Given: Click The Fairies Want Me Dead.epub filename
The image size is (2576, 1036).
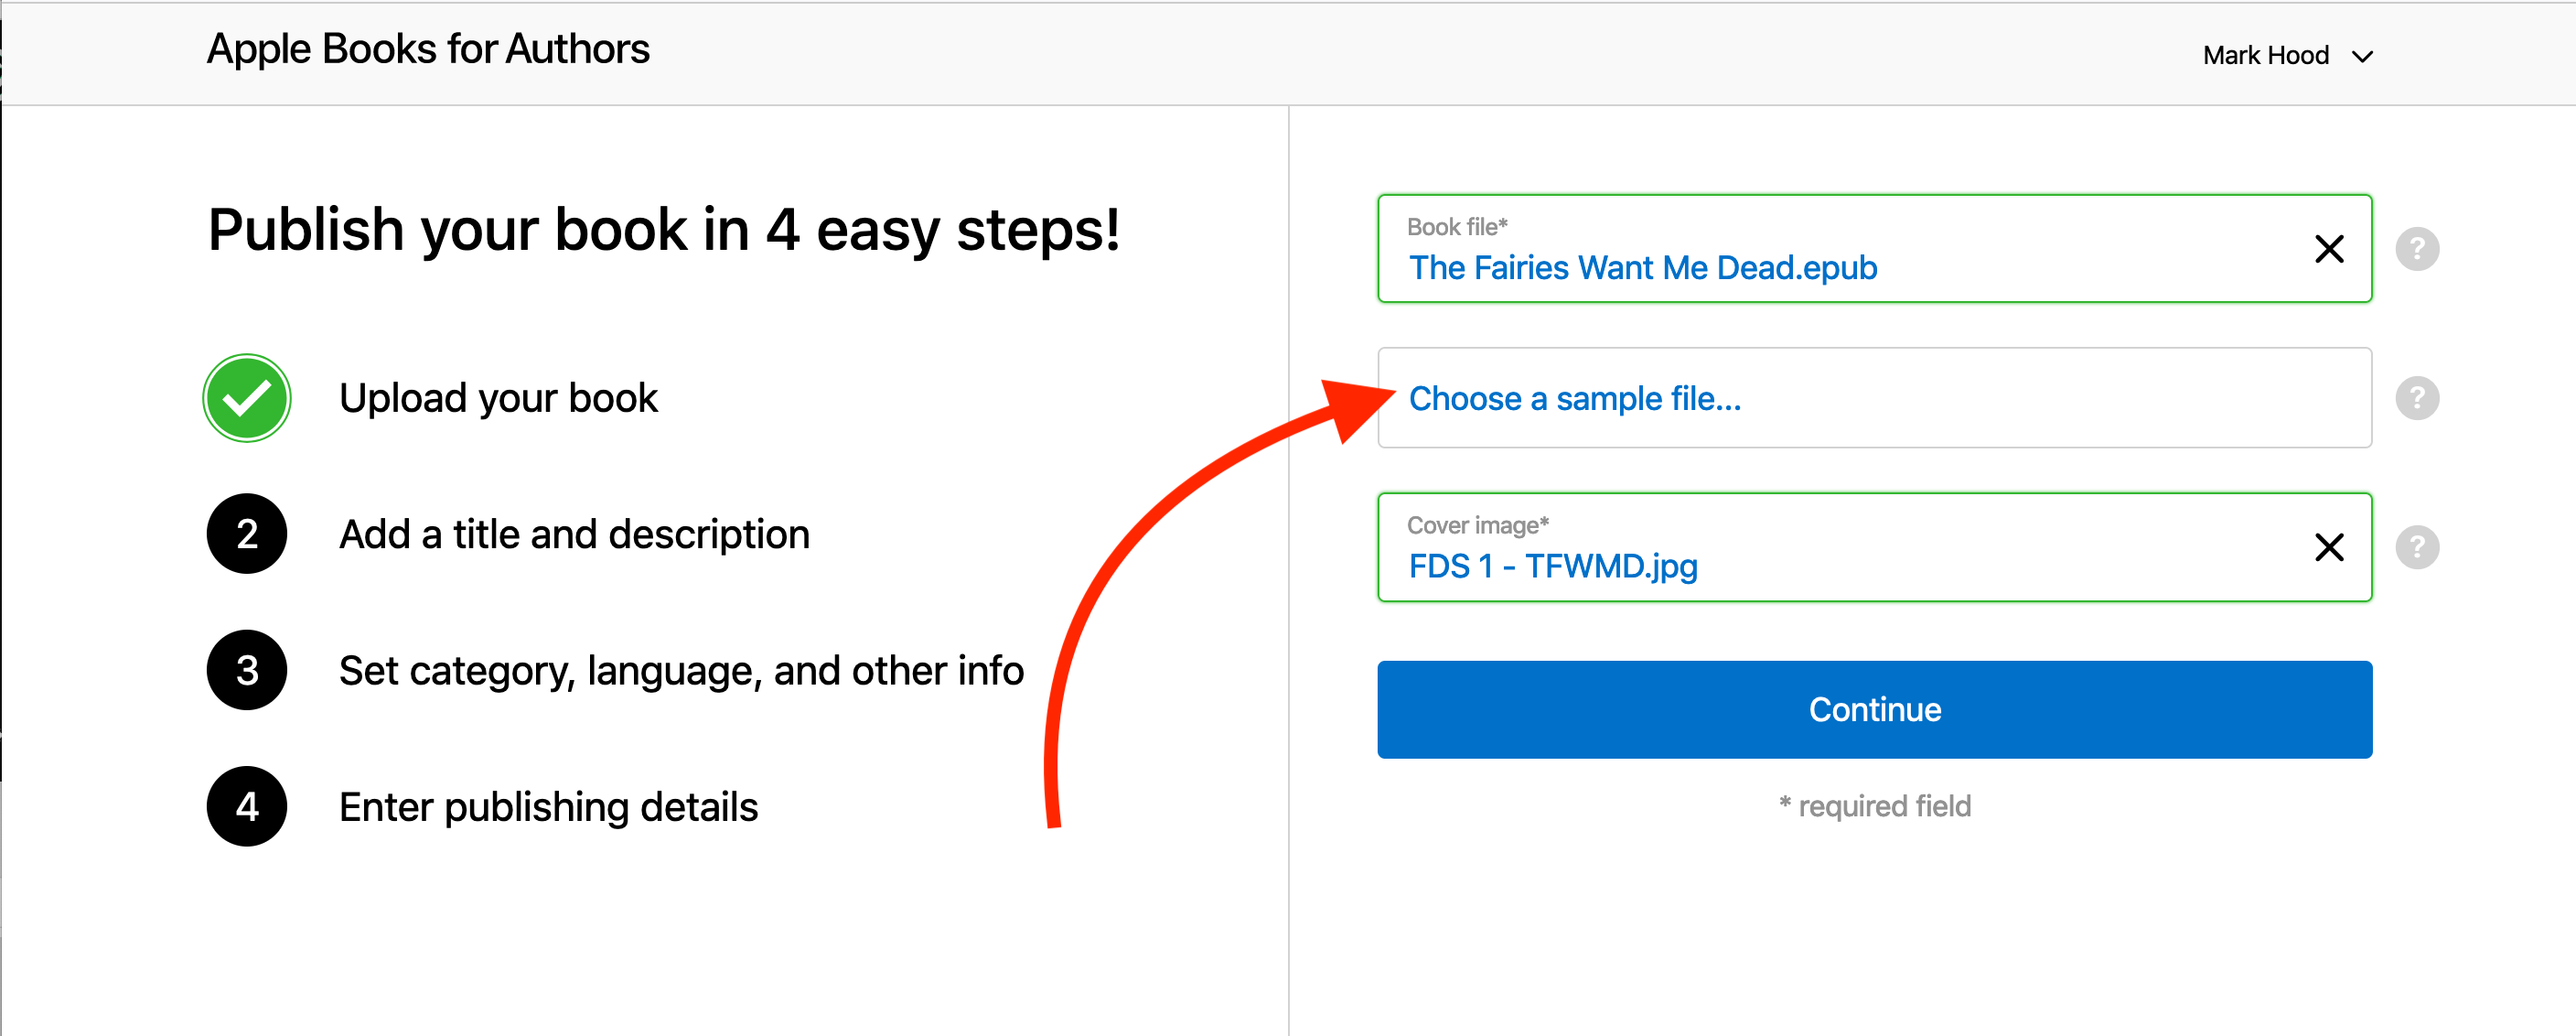Looking at the screenshot, I should pyautogui.click(x=1642, y=268).
